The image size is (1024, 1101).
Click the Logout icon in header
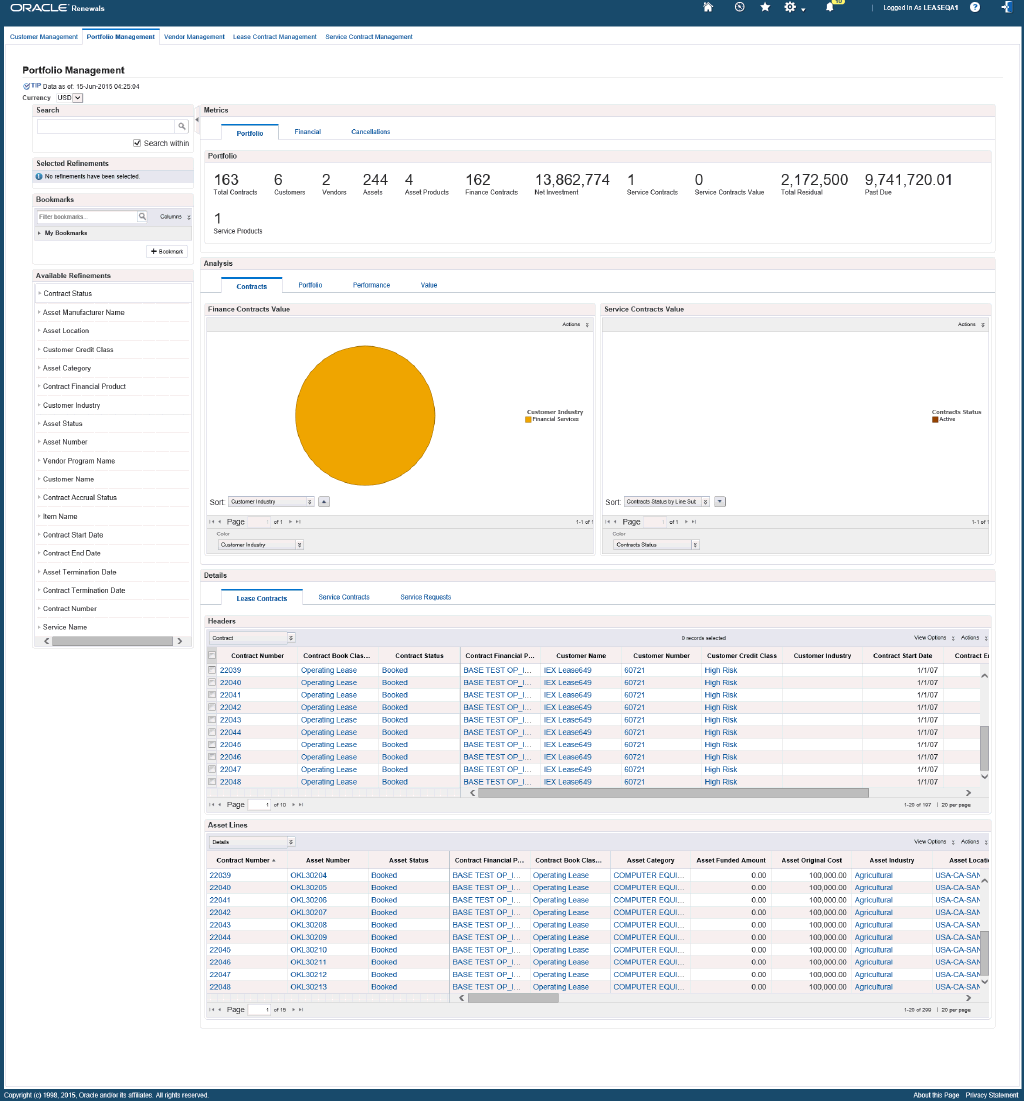pos(1006,7)
